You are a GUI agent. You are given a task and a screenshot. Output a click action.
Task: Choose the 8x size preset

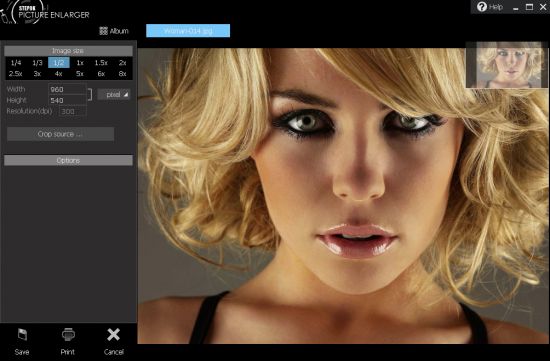(122, 74)
